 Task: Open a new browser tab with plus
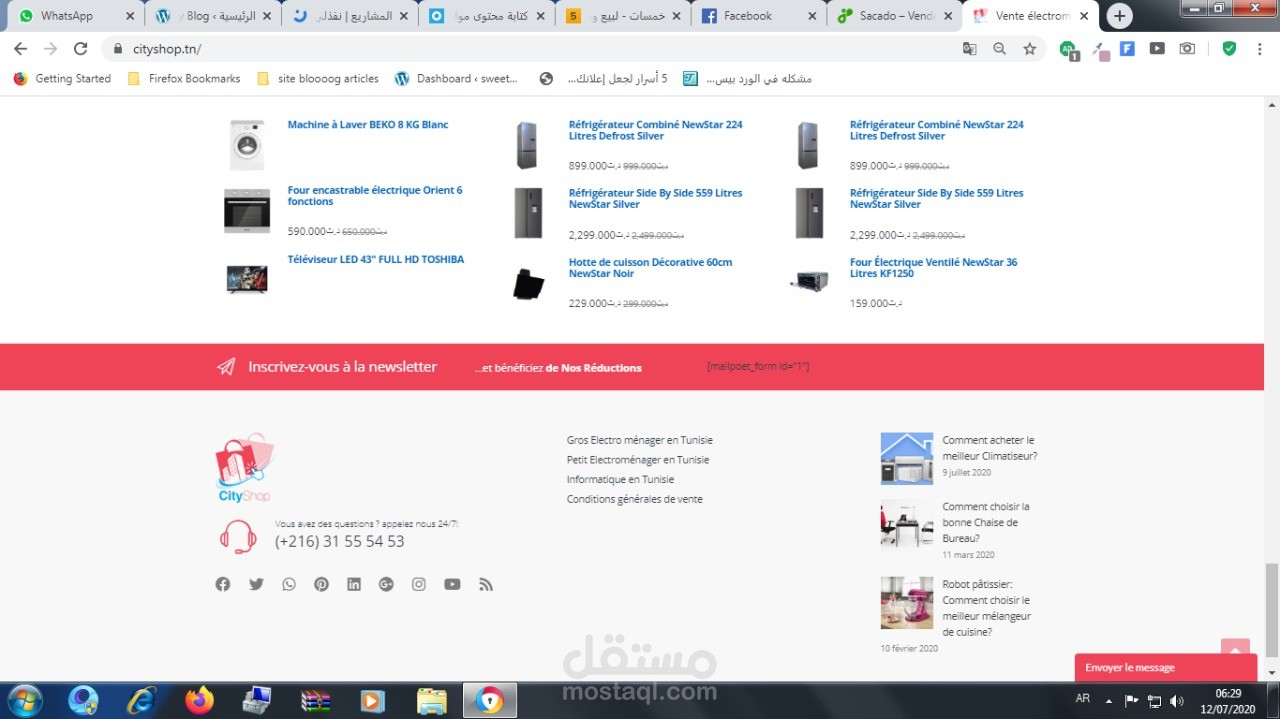(1120, 16)
